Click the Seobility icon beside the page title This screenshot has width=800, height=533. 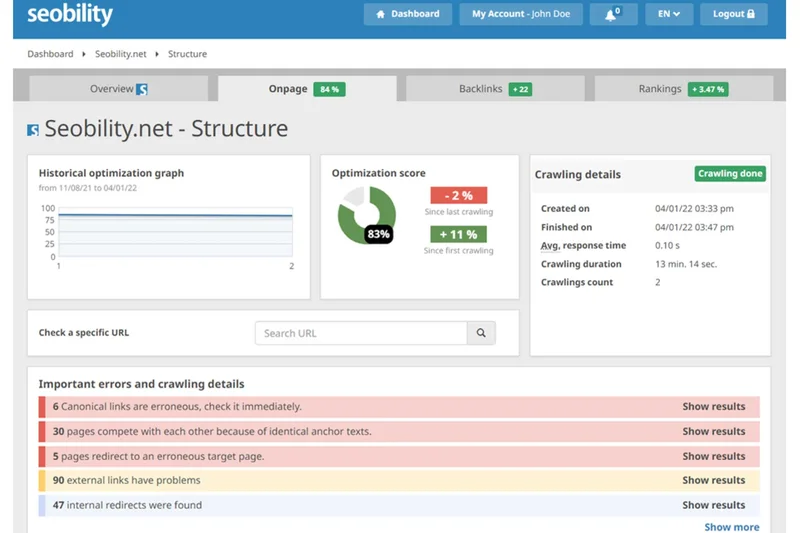coord(33,130)
